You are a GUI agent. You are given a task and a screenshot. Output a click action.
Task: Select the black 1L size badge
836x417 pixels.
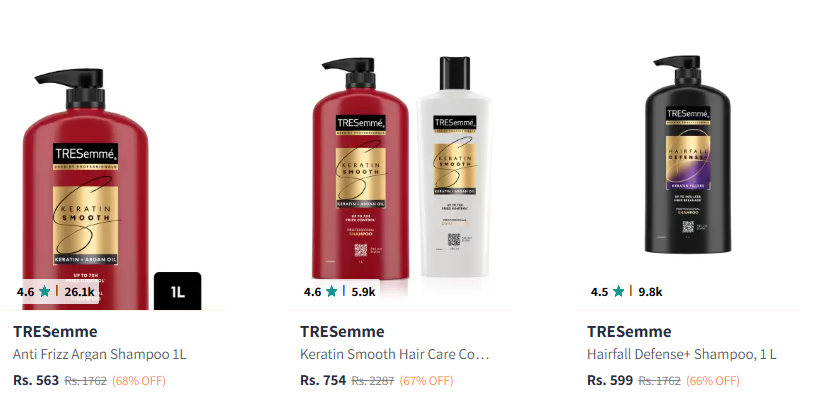pyautogui.click(x=178, y=291)
